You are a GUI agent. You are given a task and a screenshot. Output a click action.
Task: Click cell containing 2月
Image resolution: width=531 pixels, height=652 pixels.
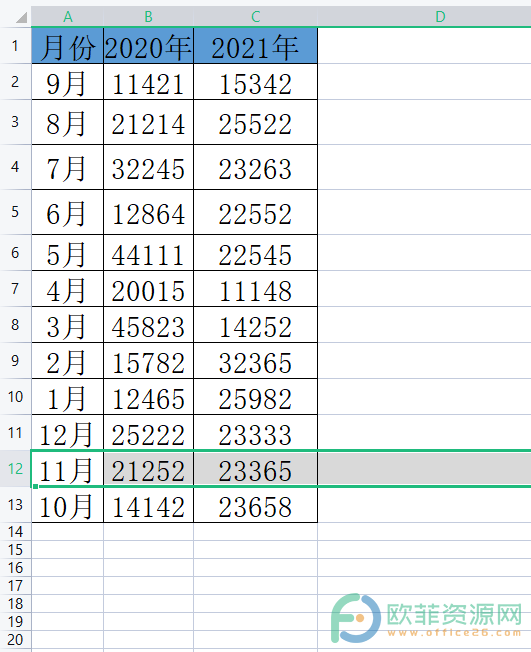pyautogui.click(x=67, y=361)
